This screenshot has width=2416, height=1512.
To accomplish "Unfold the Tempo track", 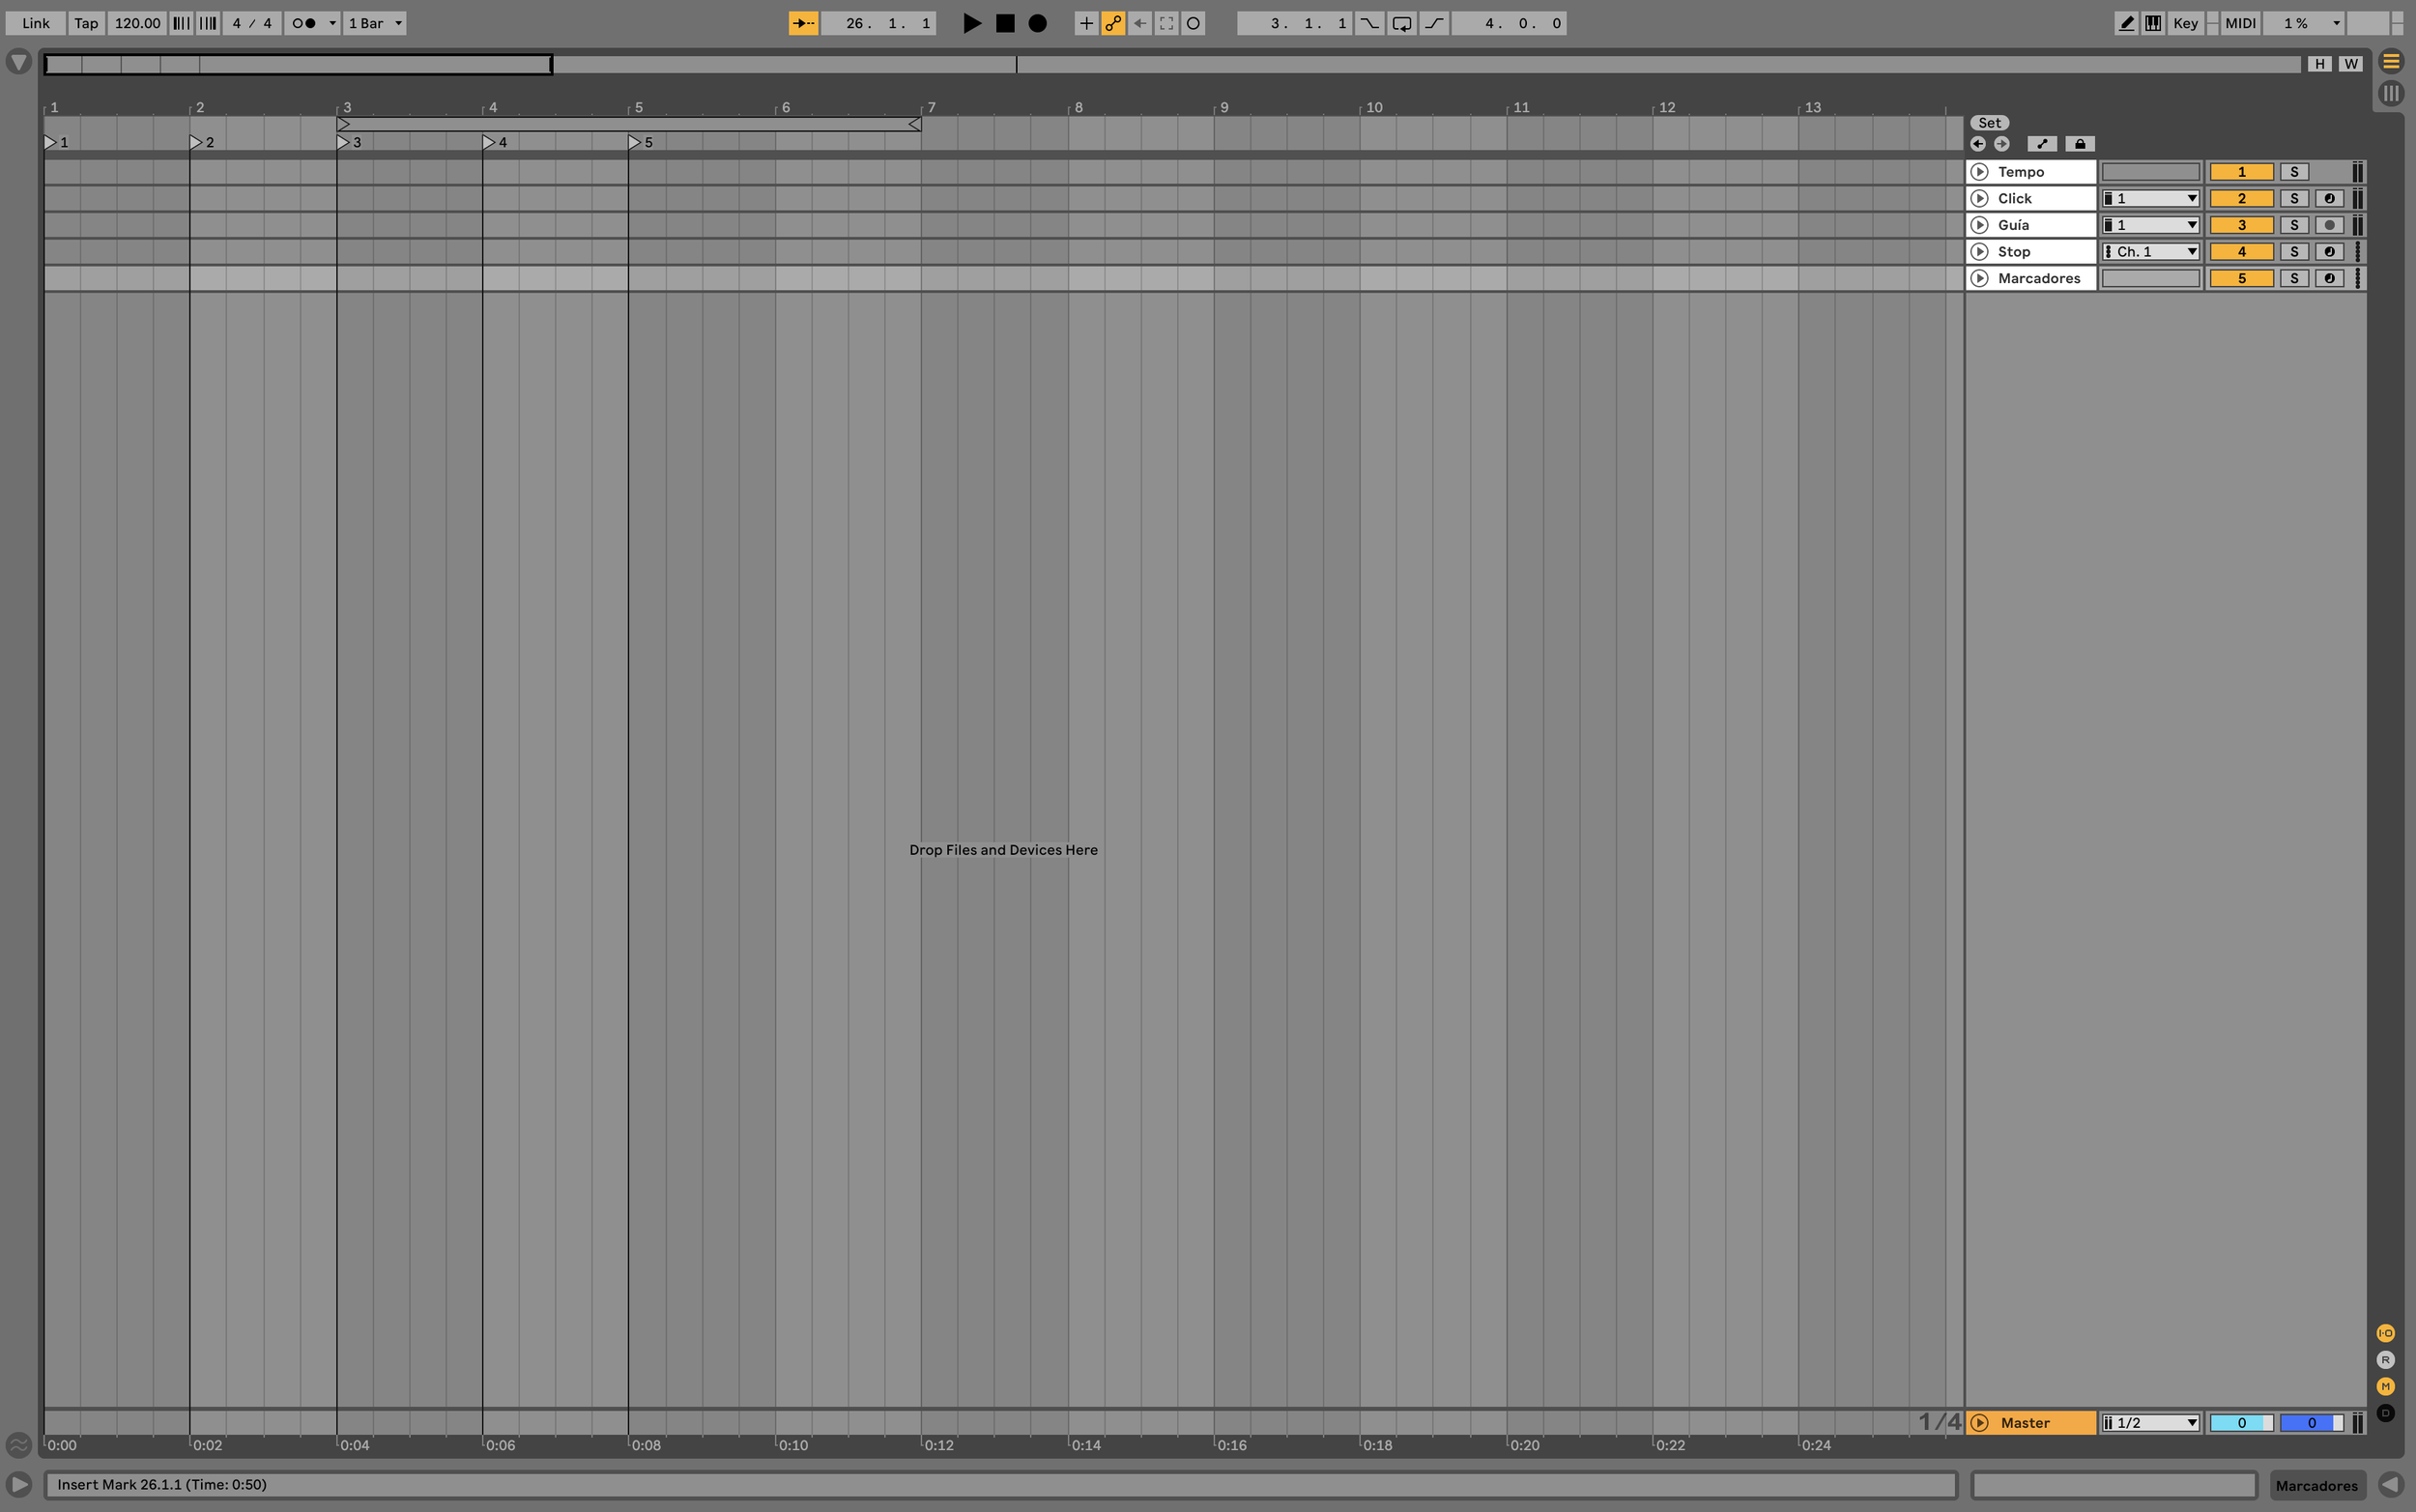I will (x=1979, y=172).
